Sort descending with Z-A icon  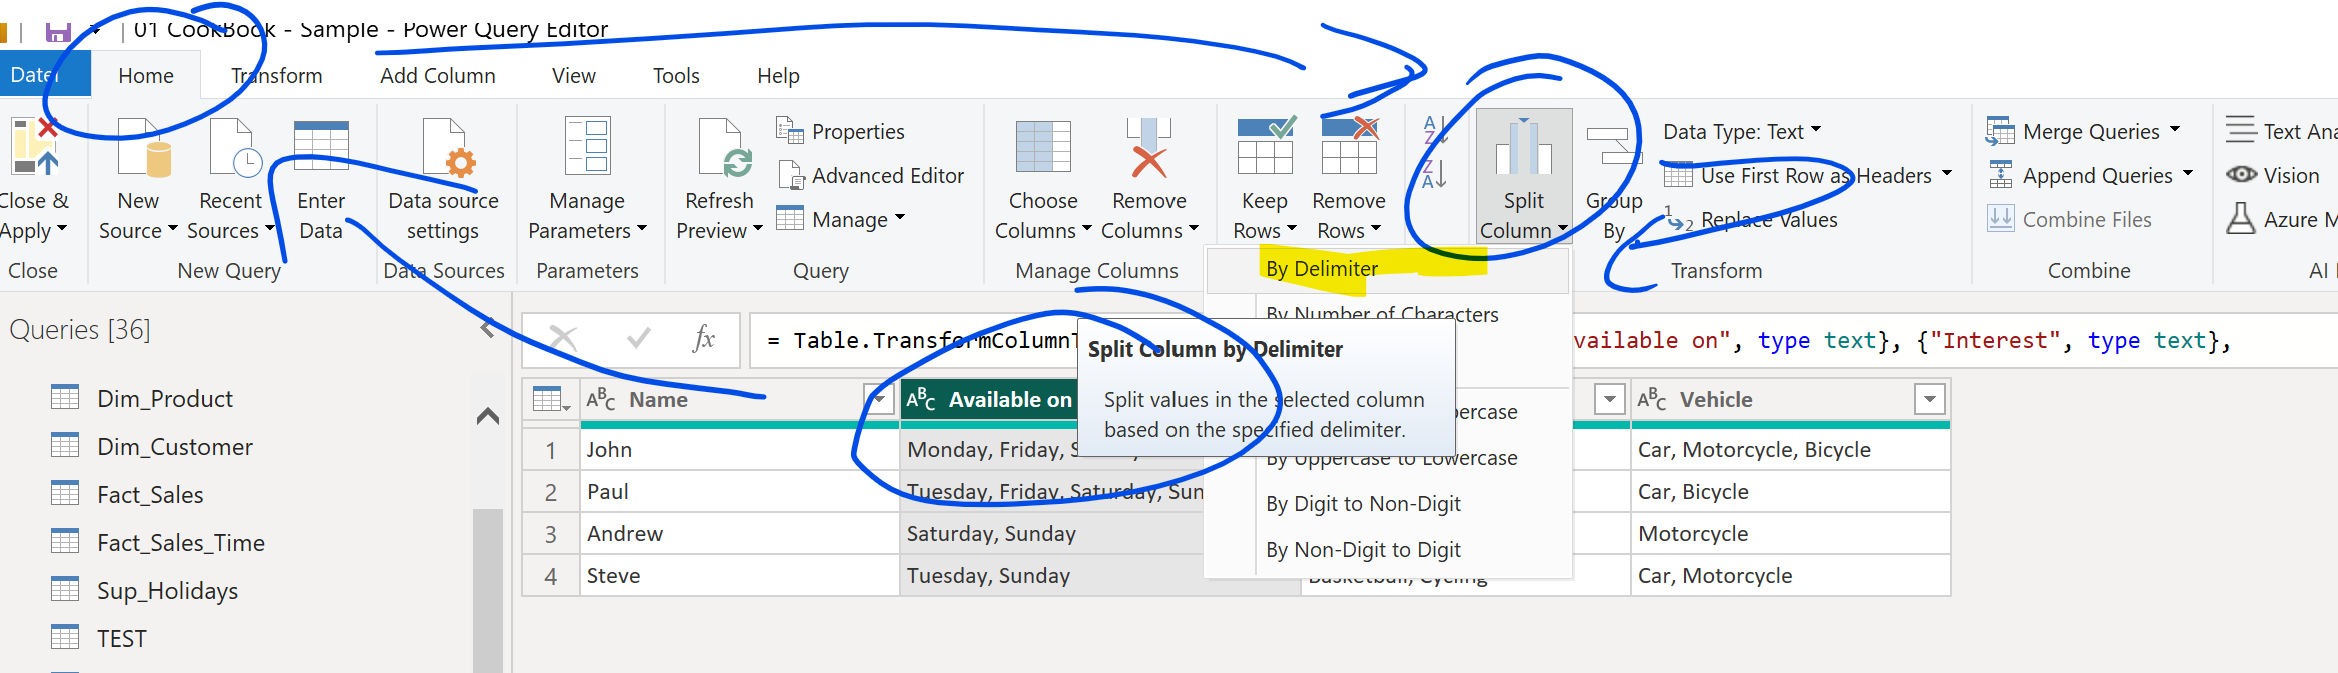pos(1434,175)
